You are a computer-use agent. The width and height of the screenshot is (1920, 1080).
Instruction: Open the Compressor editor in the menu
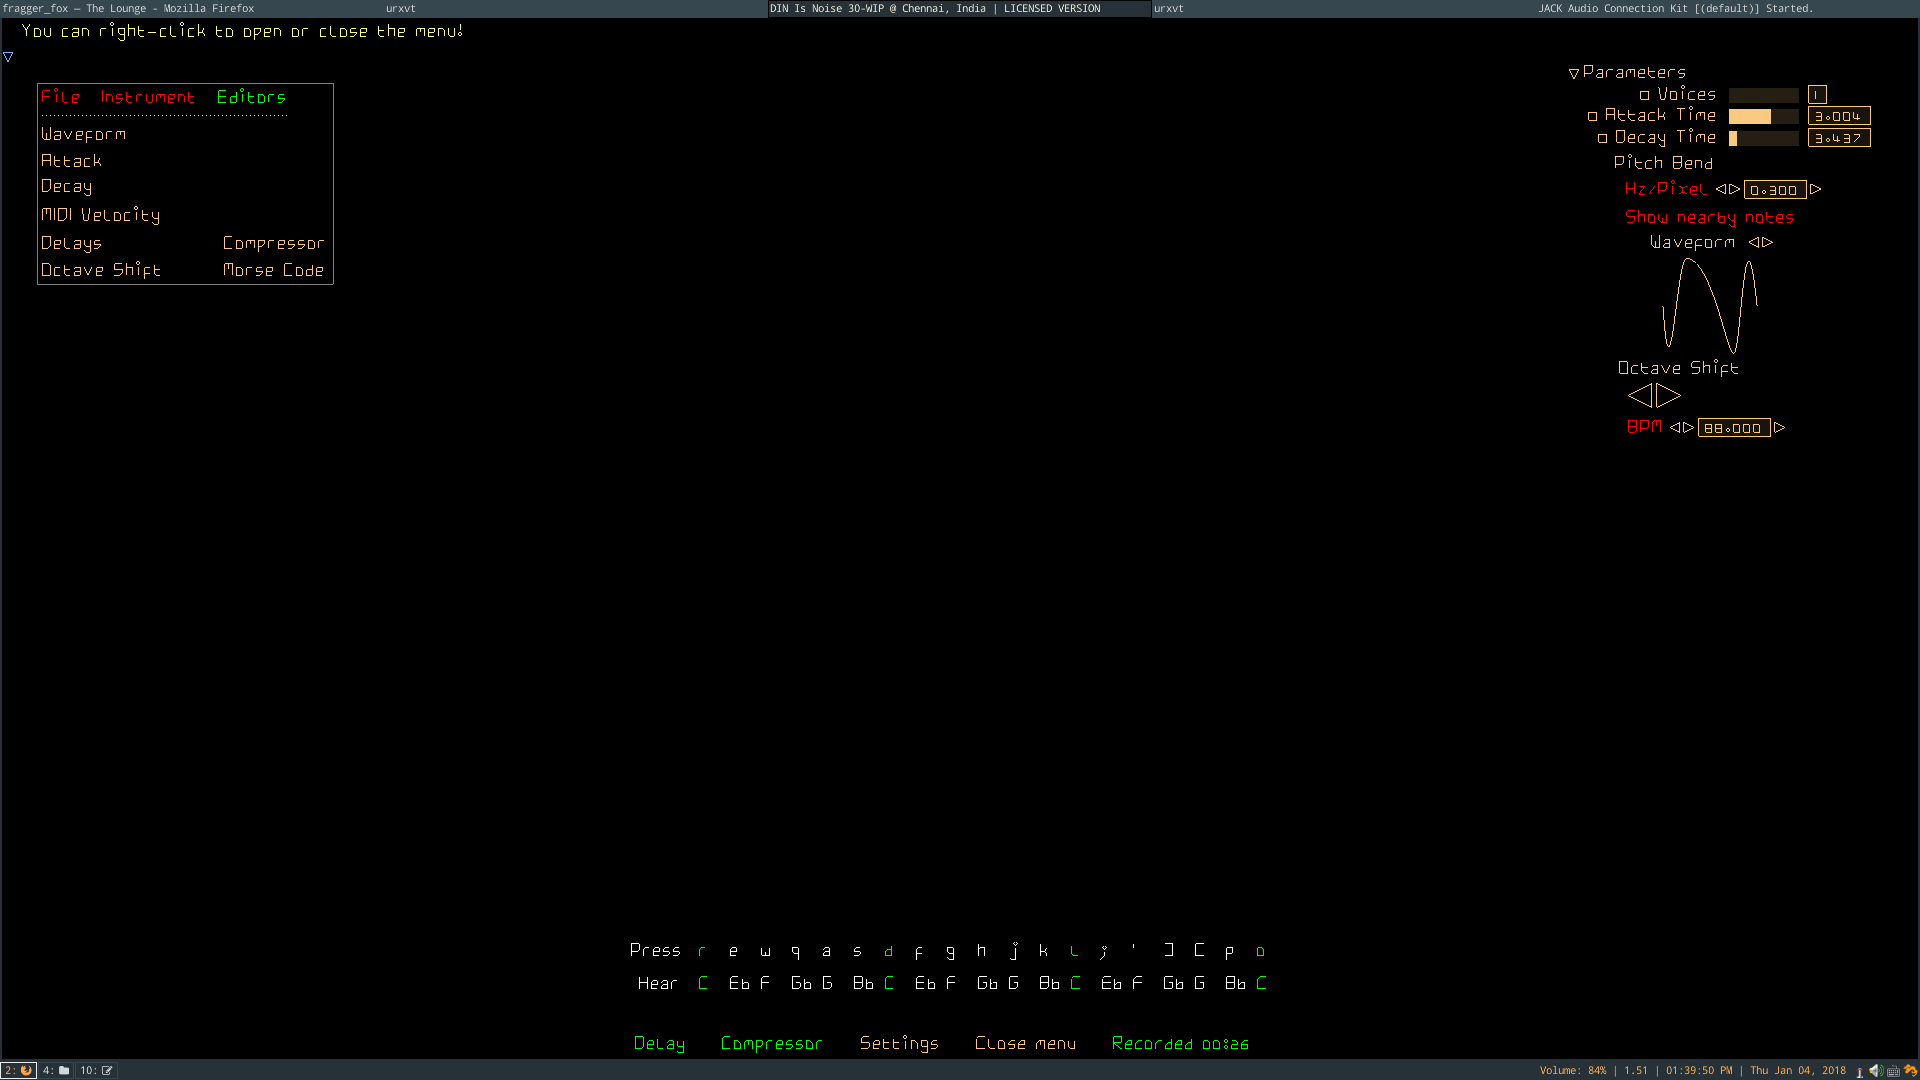pos(273,243)
